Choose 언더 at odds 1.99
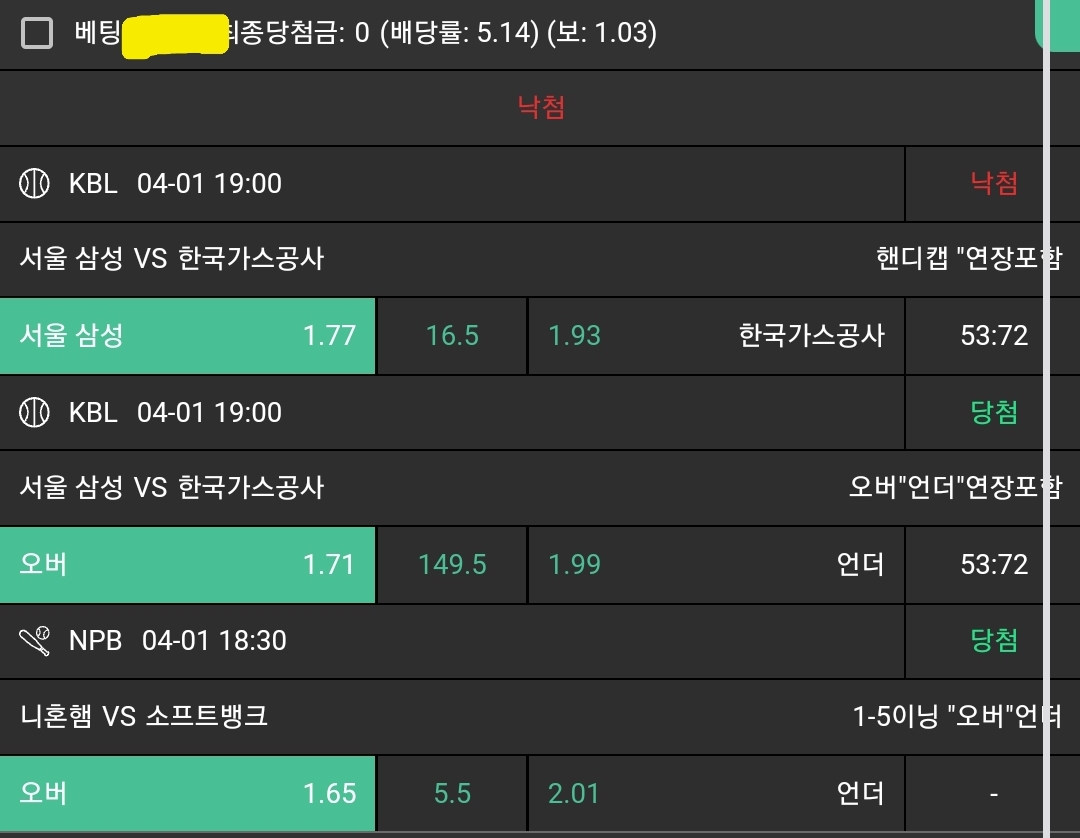Image resolution: width=1080 pixels, height=838 pixels. 716,564
